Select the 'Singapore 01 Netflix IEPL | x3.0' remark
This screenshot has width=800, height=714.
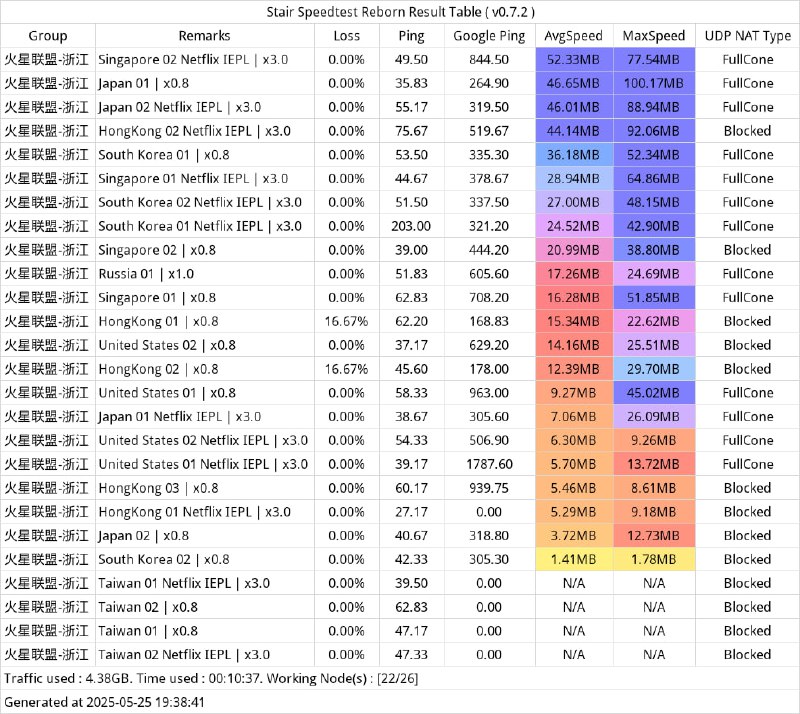tap(193, 179)
